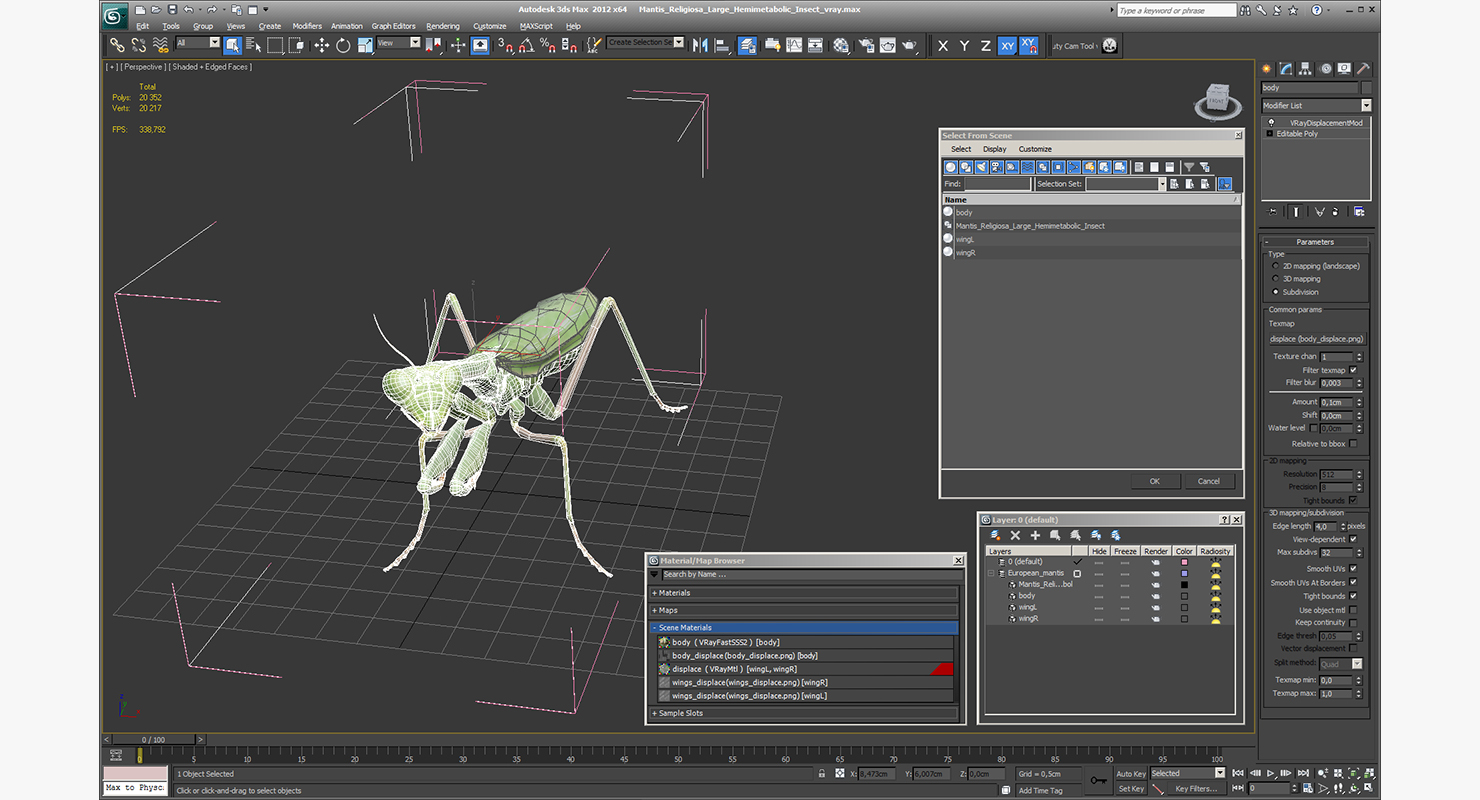
Task: Enable the Keep continuity checkbox
Action: (x=1353, y=622)
